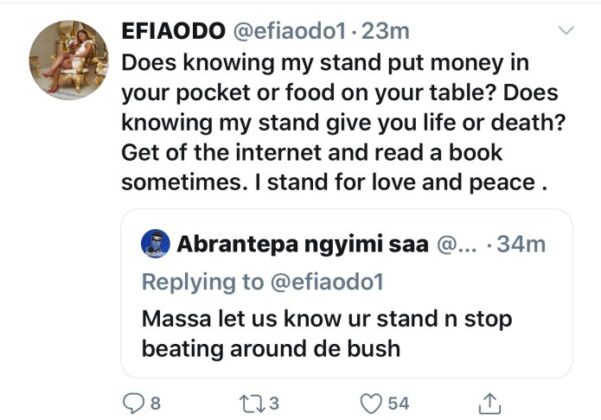Tap the share upload icon
This screenshot has width=601, height=420.
click(x=490, y=401)
